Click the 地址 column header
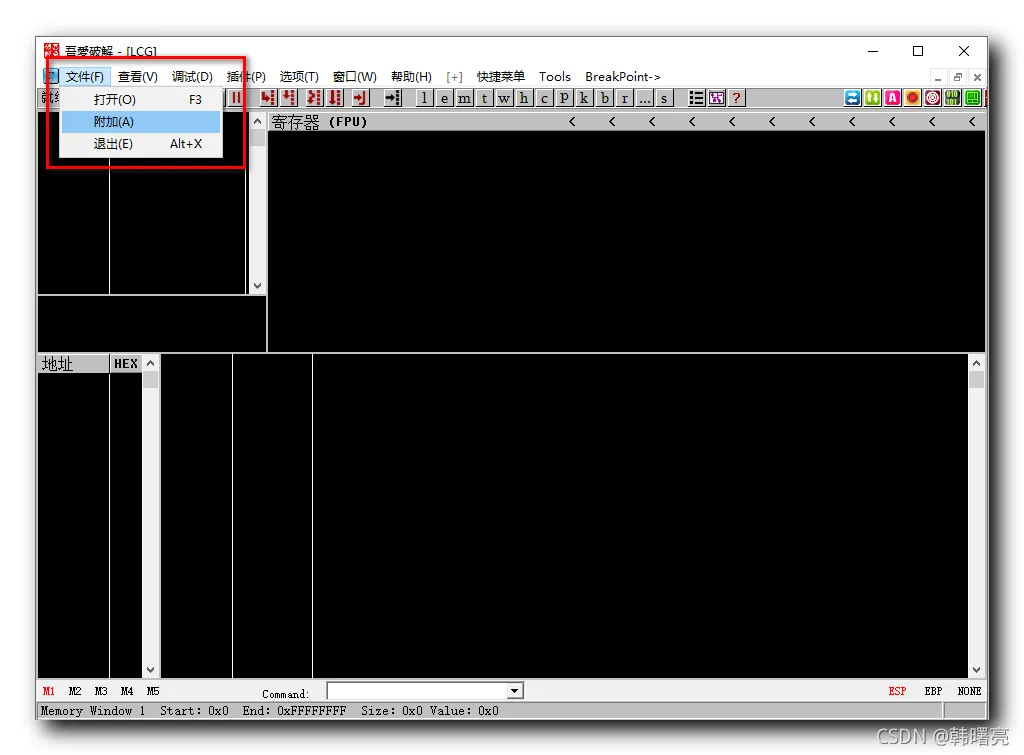 (x=73, y=364)
